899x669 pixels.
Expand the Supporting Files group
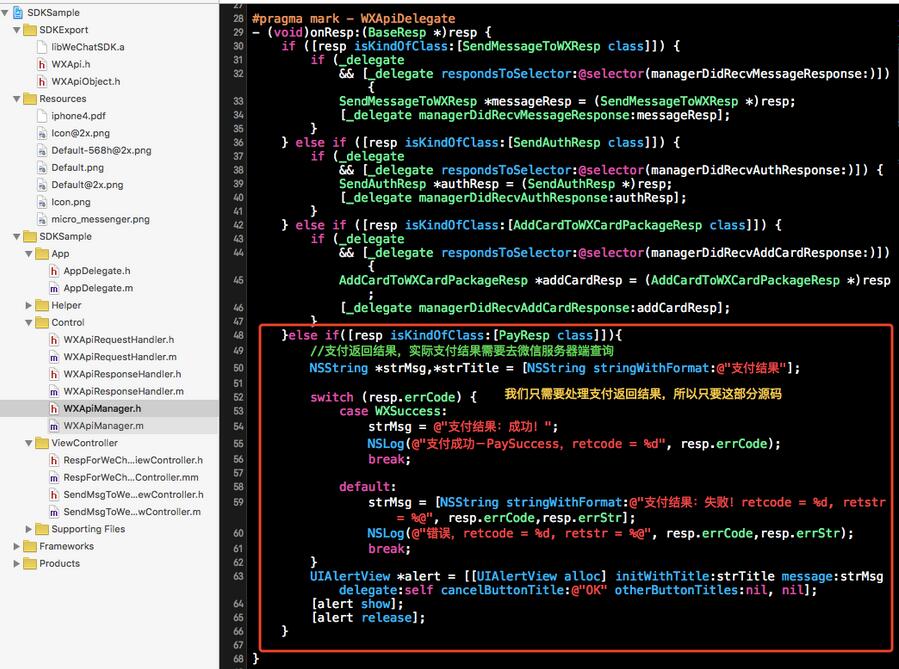tap(29, 529)
